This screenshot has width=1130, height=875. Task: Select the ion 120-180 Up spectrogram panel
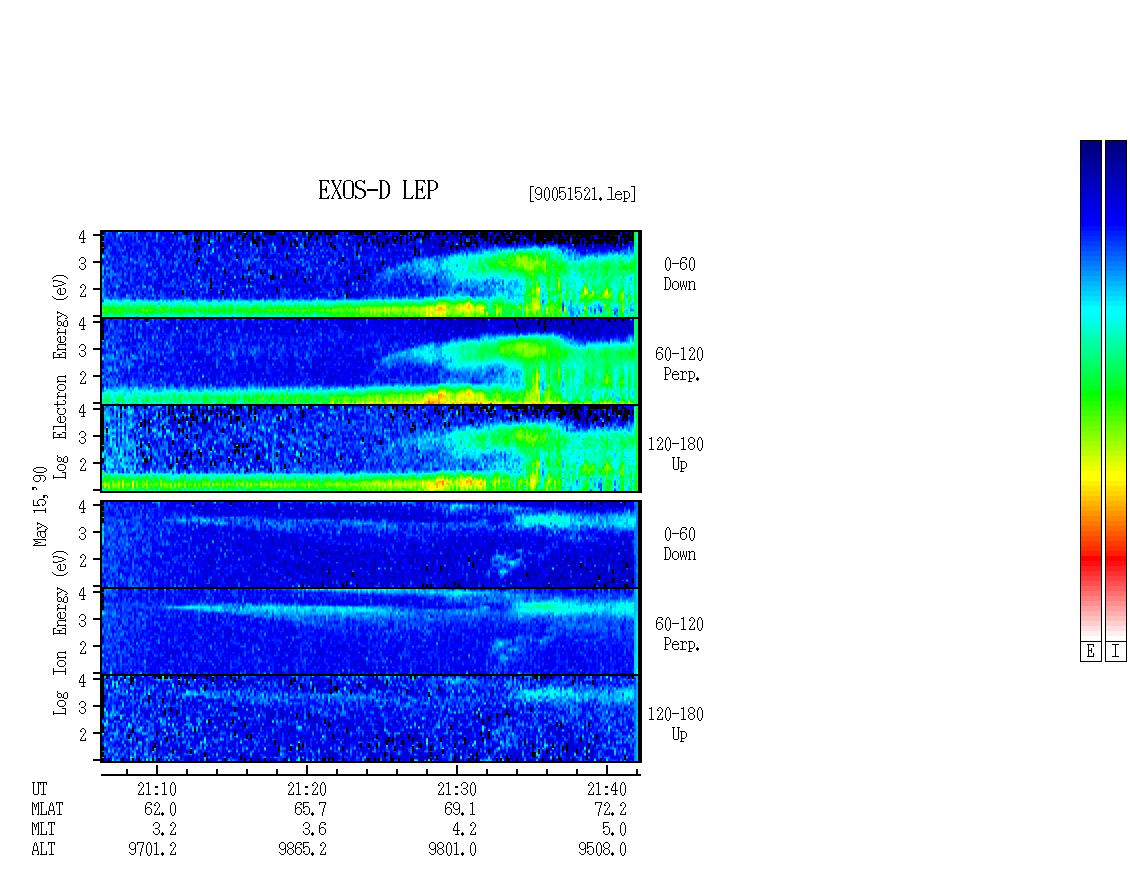[x=370, y=719]
